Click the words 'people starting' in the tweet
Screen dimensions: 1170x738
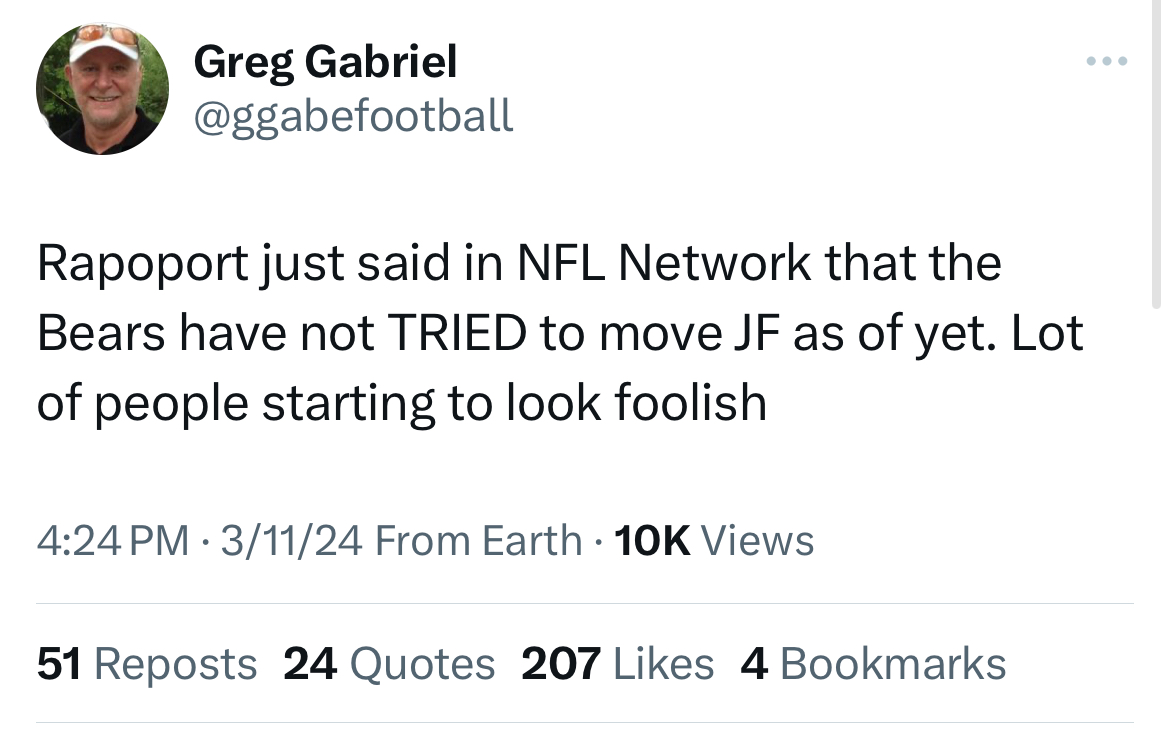click(260, 403)
